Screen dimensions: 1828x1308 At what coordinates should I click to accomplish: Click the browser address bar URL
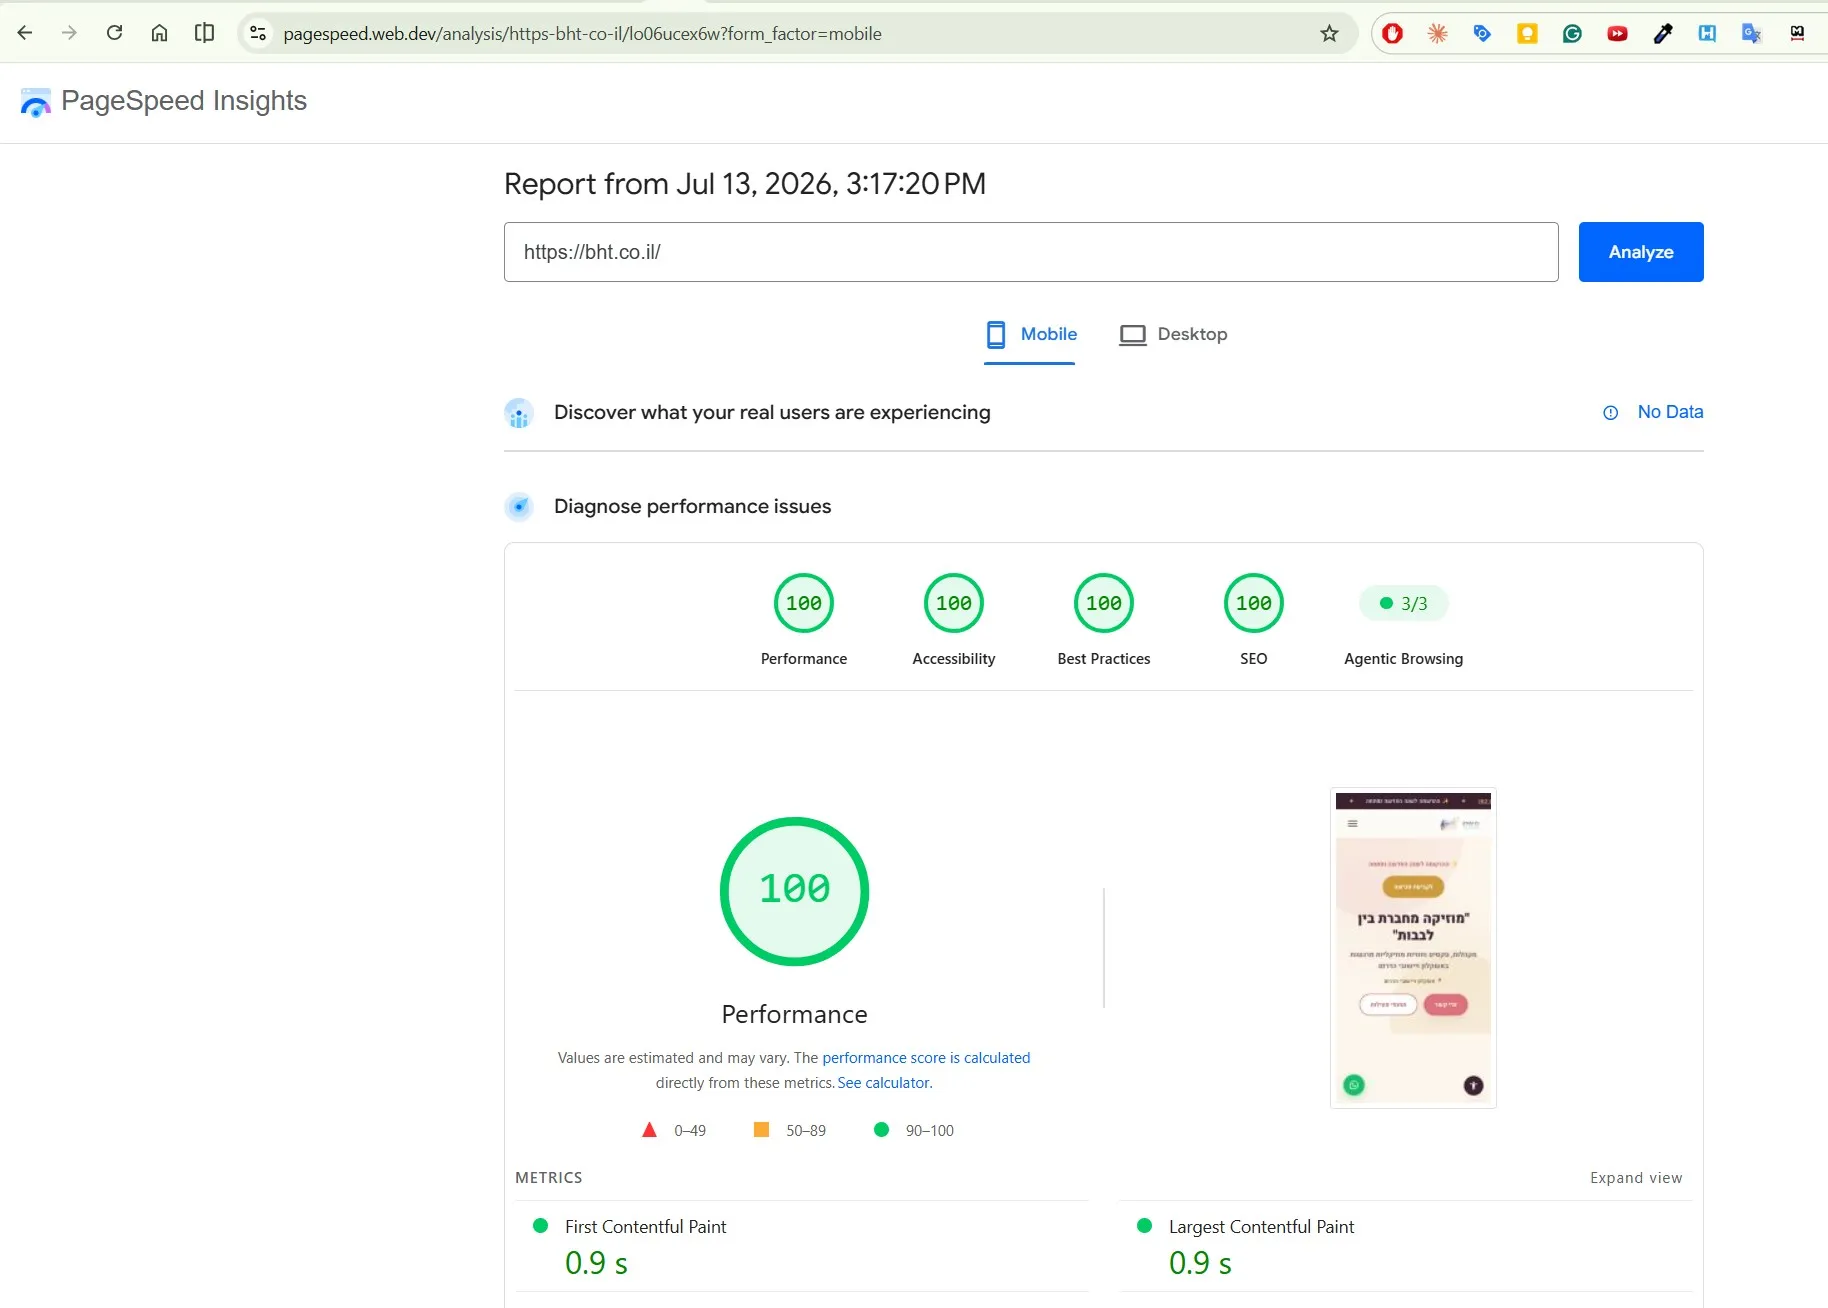pyautogui.click(x=582, y=34)
